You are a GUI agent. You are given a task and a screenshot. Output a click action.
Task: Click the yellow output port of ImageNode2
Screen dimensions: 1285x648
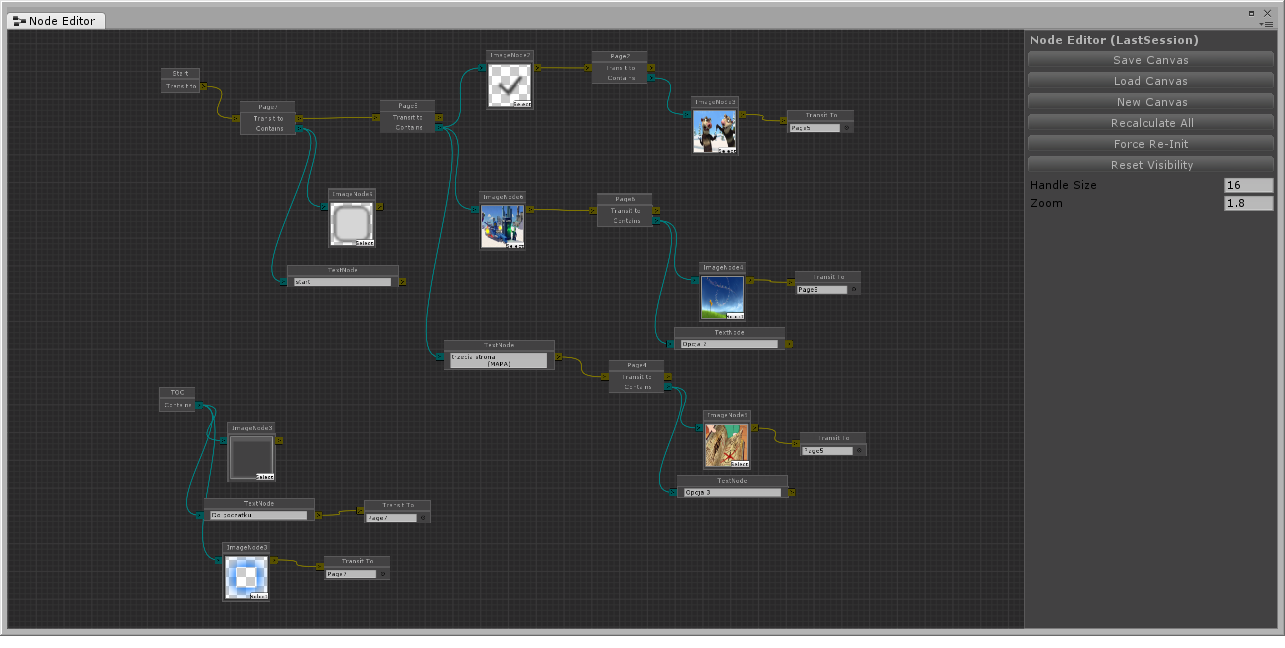coord(538,68)
